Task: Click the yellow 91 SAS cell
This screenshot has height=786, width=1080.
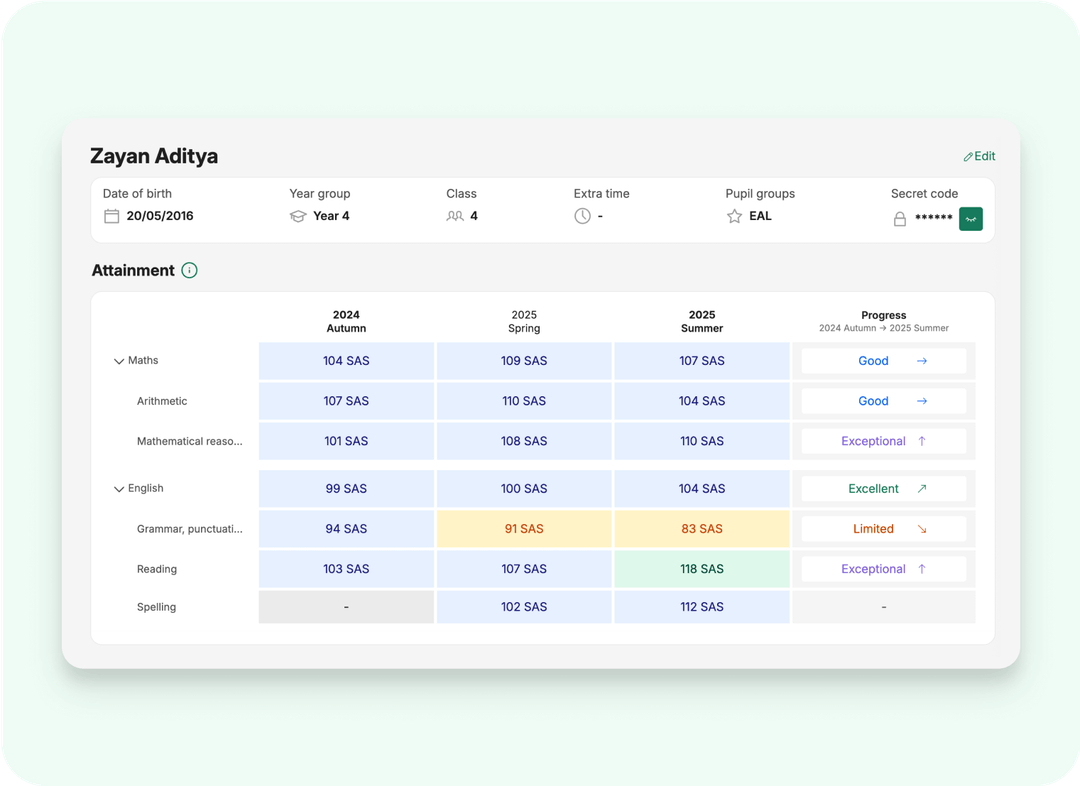Action: [524, 529]
